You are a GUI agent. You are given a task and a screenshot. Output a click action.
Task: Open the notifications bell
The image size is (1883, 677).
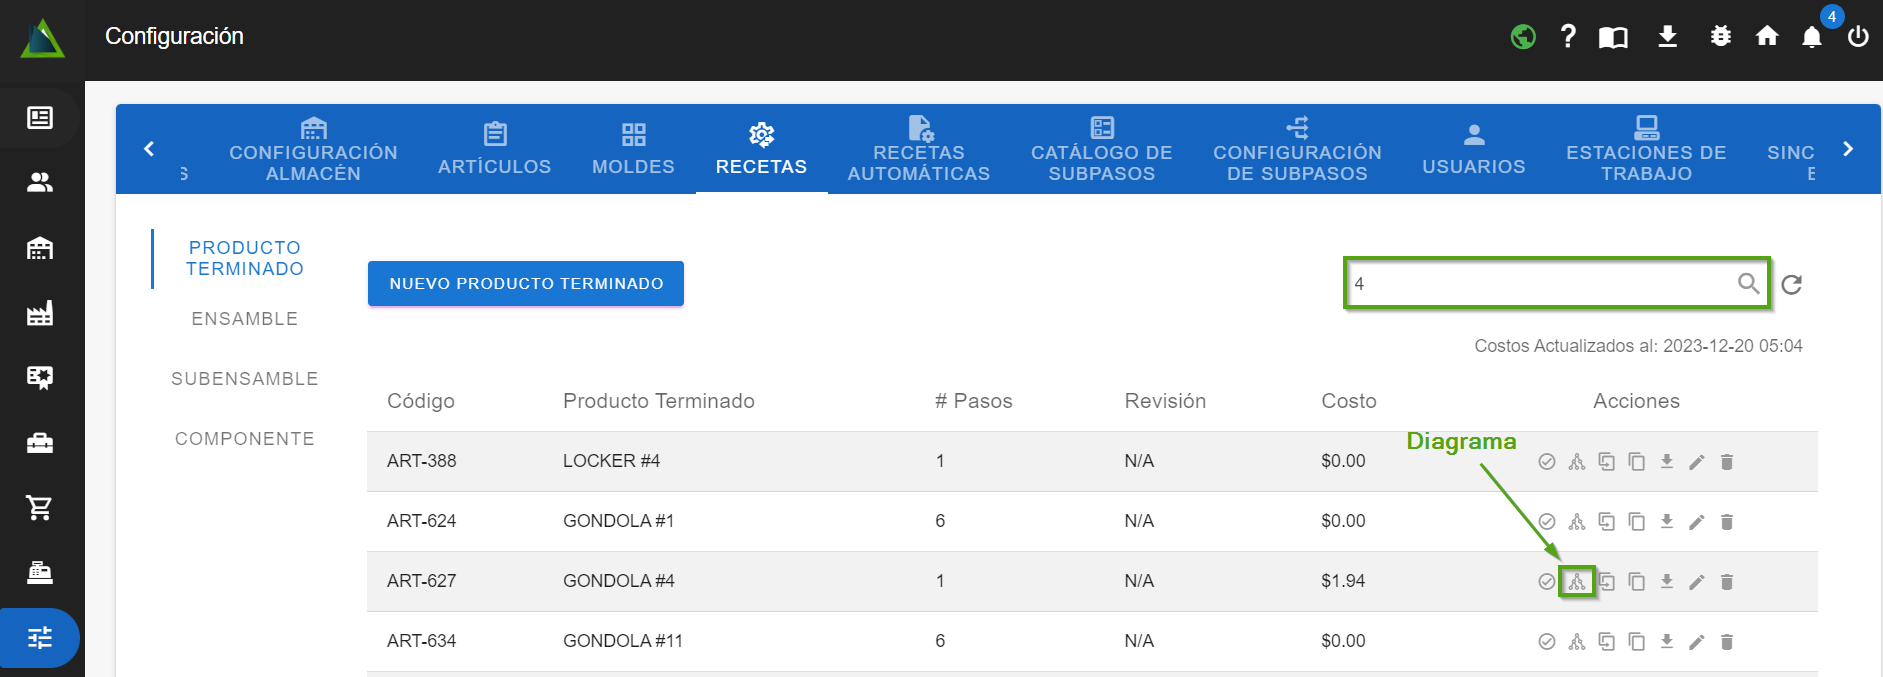[x=1811, y=37]
